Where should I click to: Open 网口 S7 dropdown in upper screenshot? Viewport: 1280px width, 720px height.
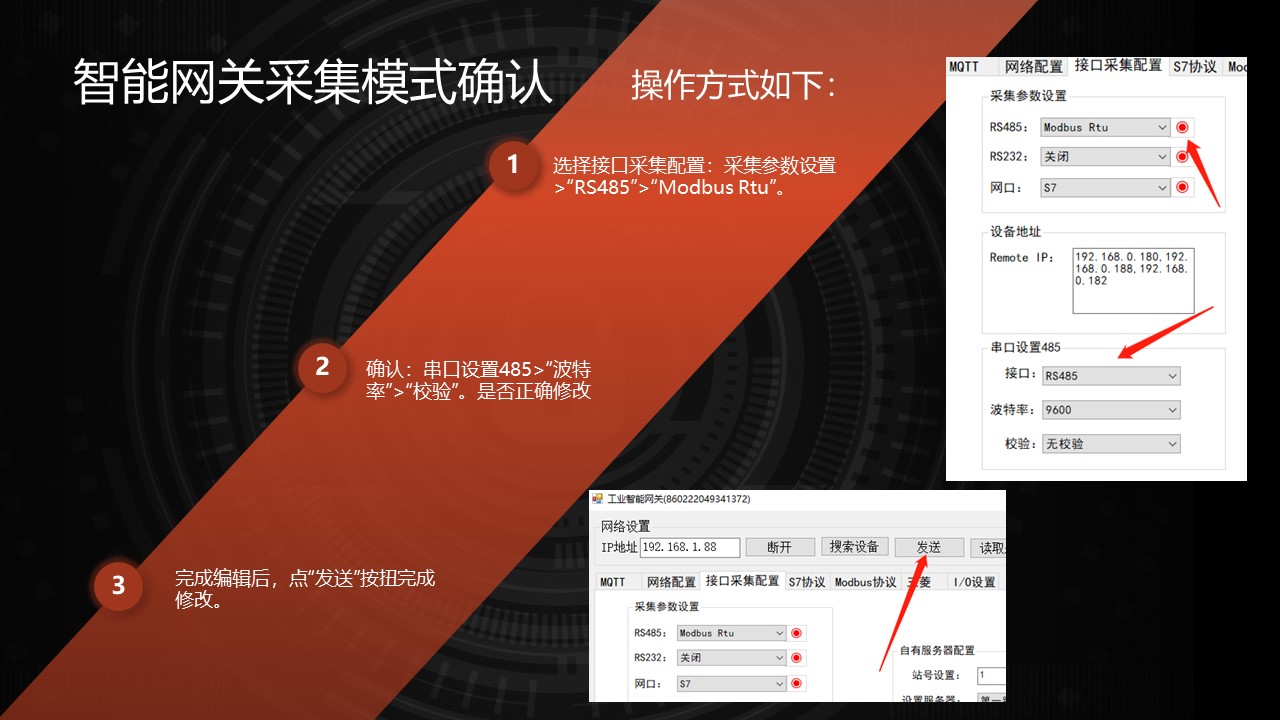click(x=1105, y=187)
